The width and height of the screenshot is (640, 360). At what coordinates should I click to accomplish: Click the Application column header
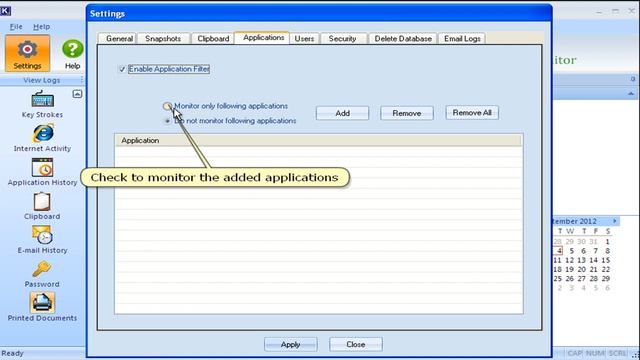[318, 140]
